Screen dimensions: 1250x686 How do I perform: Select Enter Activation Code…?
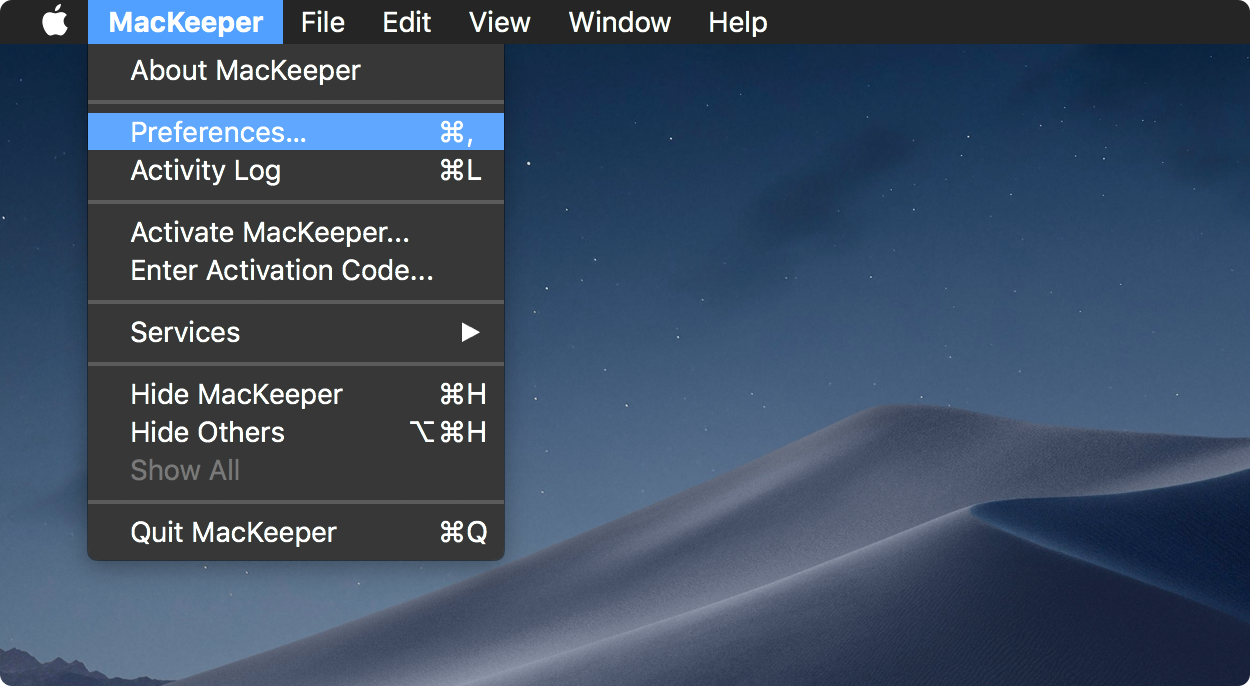click(296, 271)
